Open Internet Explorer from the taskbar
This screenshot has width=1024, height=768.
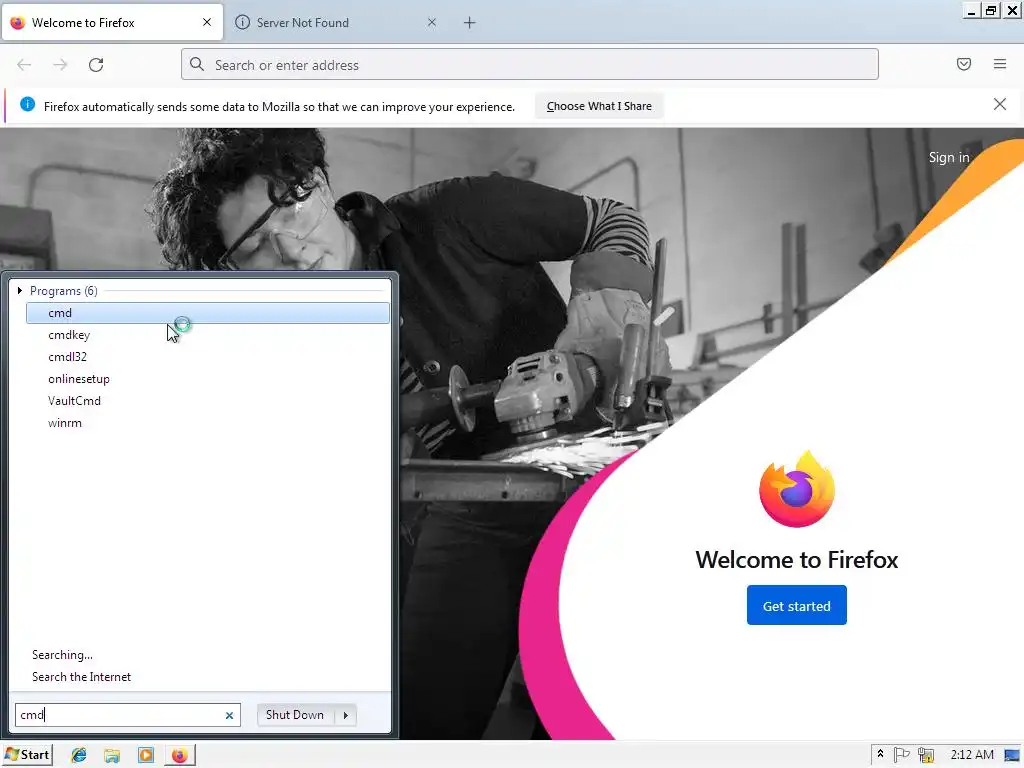(78, 756)
